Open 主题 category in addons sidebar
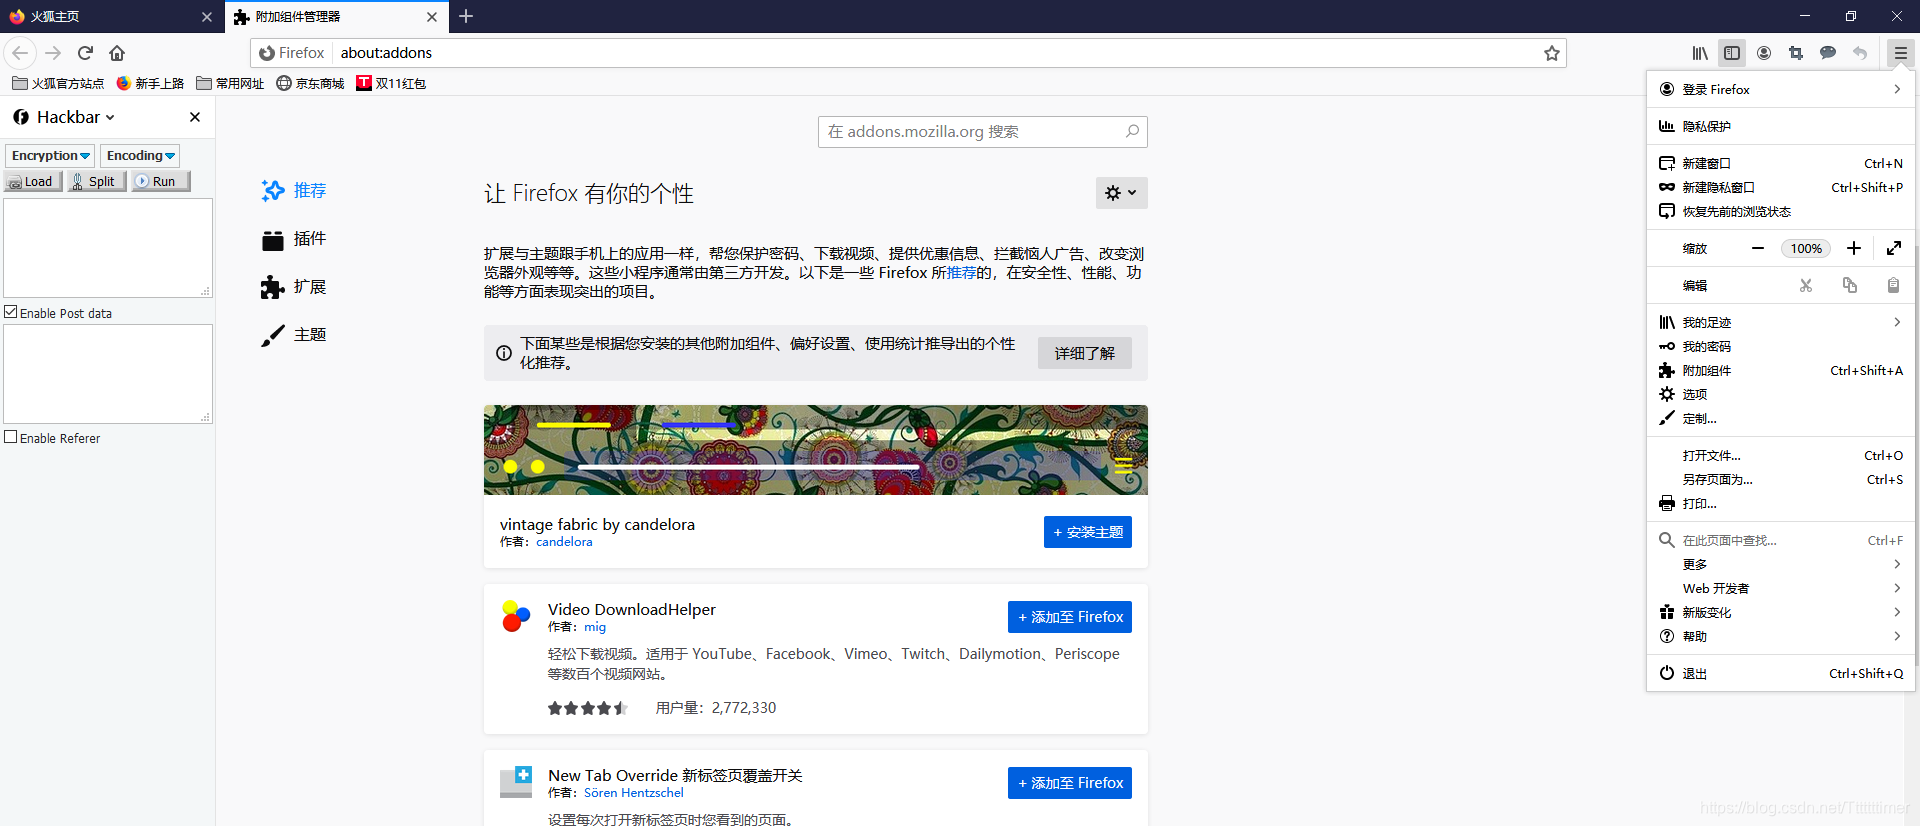1920x826 pixels. click(294, 335)
